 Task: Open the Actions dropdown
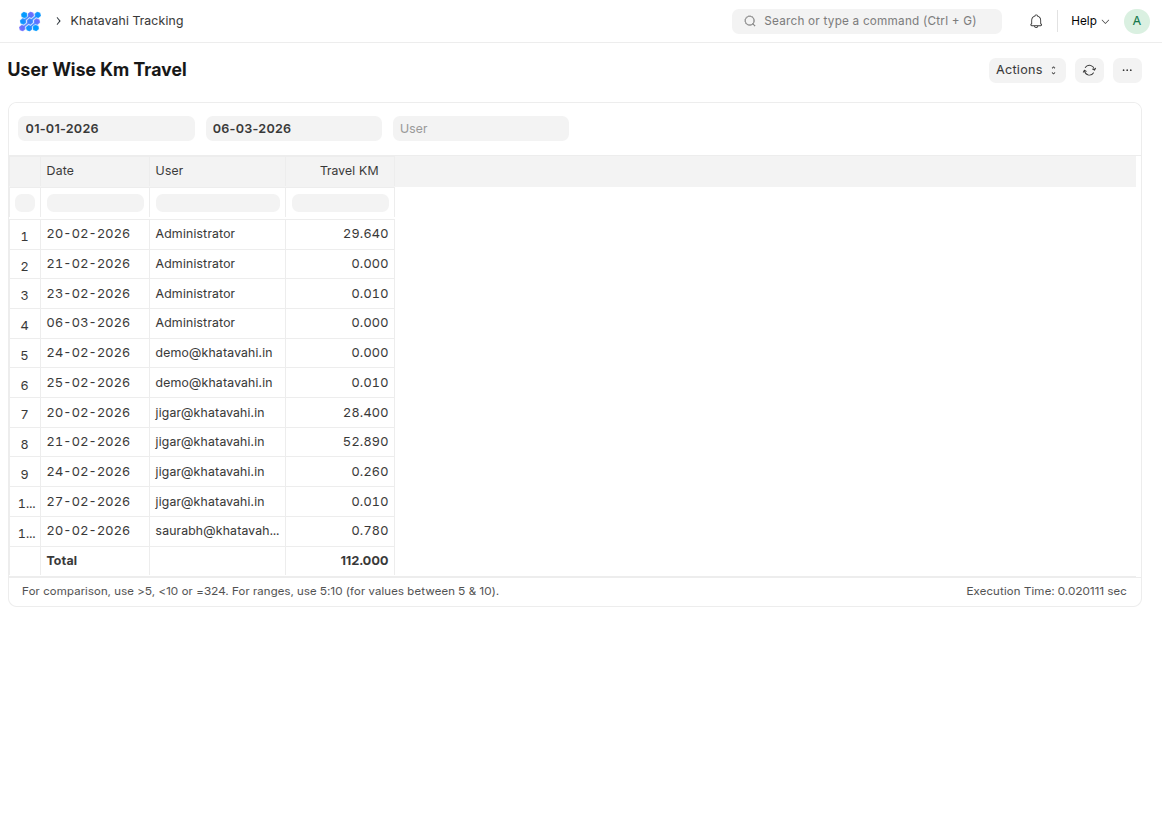1026,70
